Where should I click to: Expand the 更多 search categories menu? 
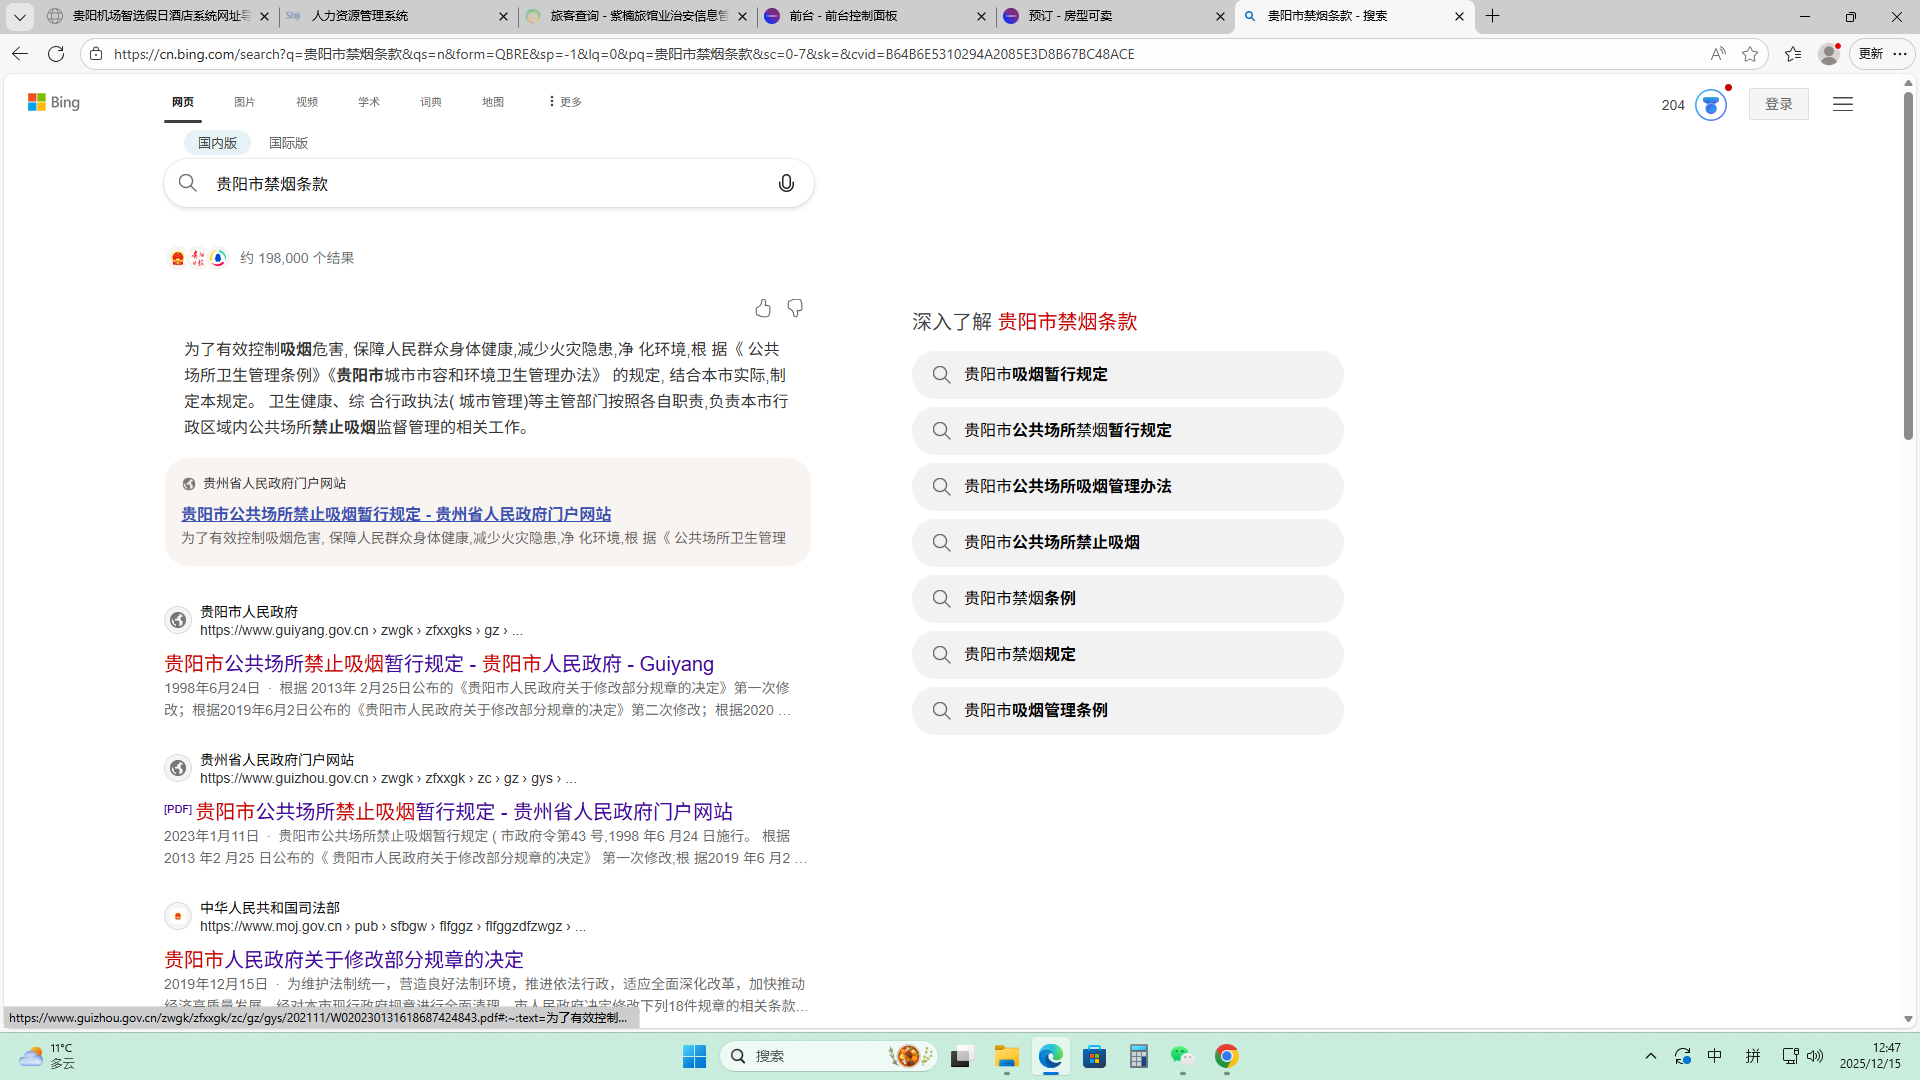point(565,102)
